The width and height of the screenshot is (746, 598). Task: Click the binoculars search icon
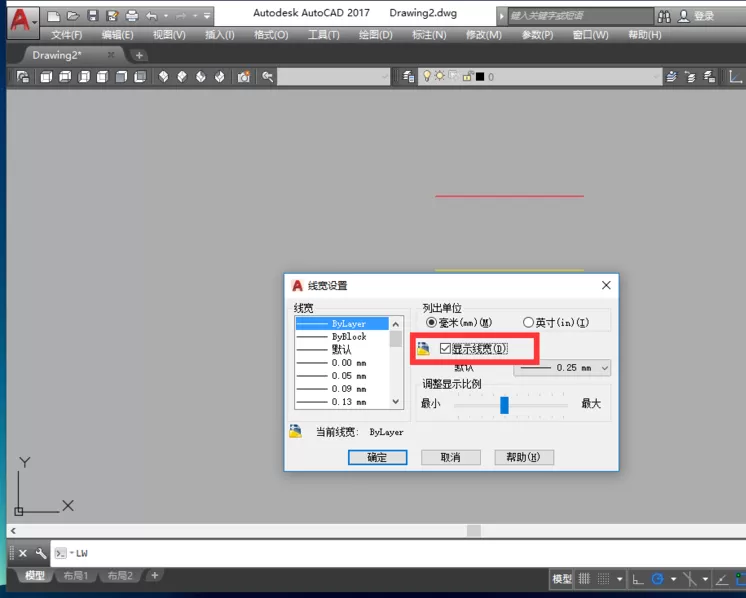point(664,17)
